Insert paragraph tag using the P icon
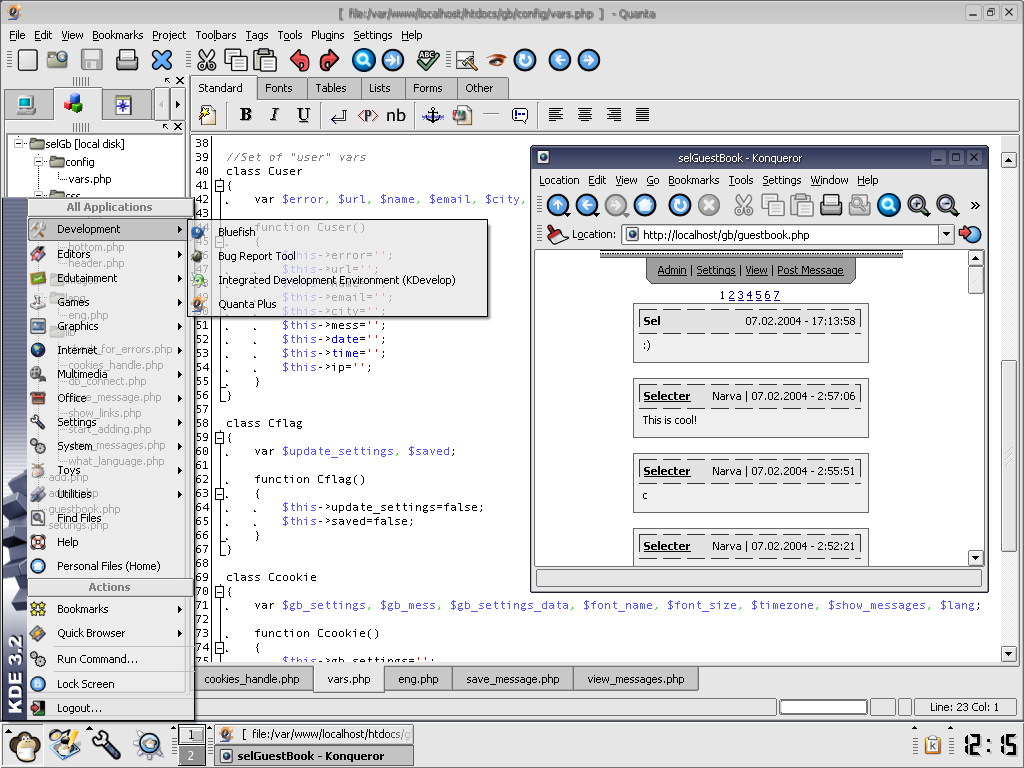The image size is (1024, 768). (368, 116)
